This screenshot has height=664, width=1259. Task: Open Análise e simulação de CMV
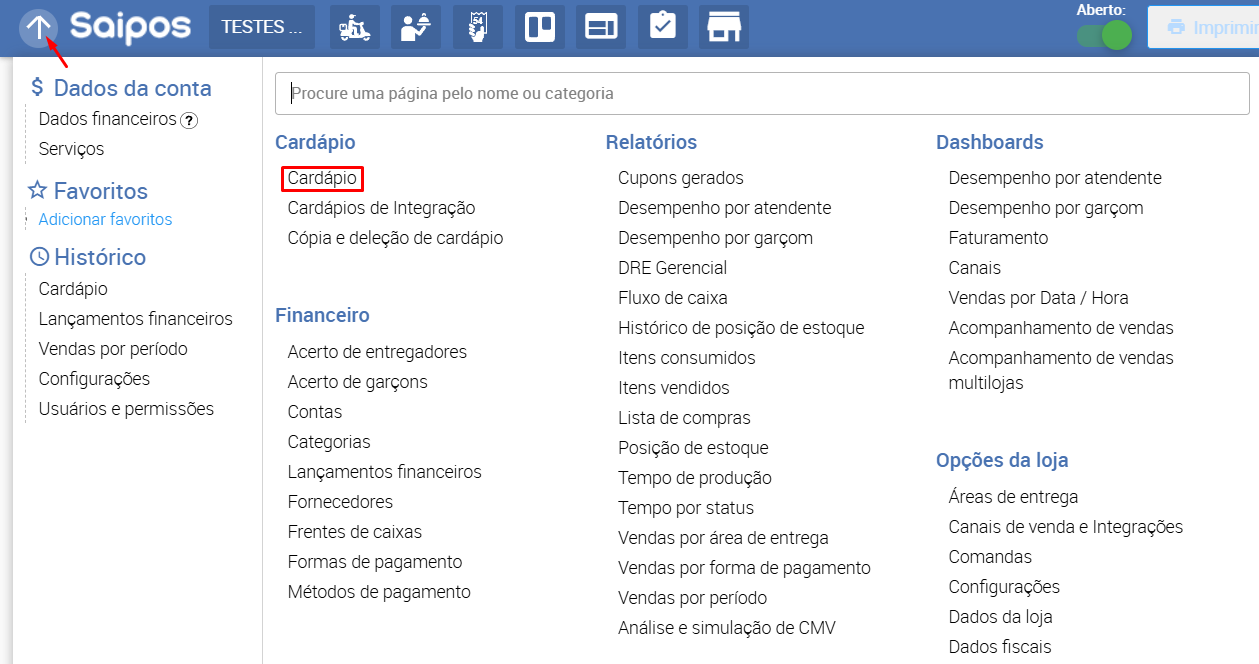[x=727, y=628]
